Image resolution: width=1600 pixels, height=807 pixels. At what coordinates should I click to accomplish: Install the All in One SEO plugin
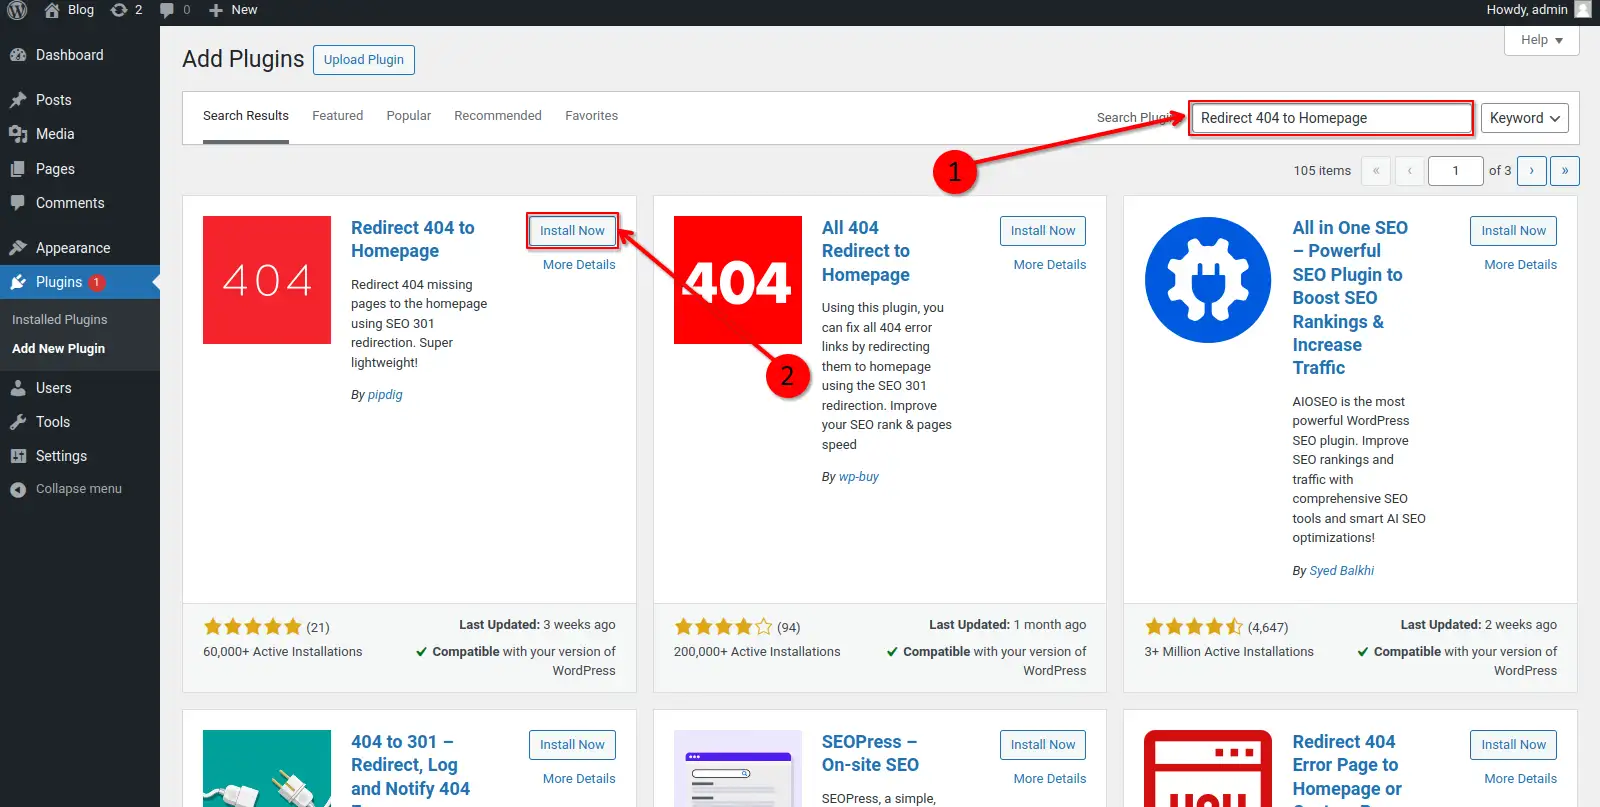click(1513, 231)
